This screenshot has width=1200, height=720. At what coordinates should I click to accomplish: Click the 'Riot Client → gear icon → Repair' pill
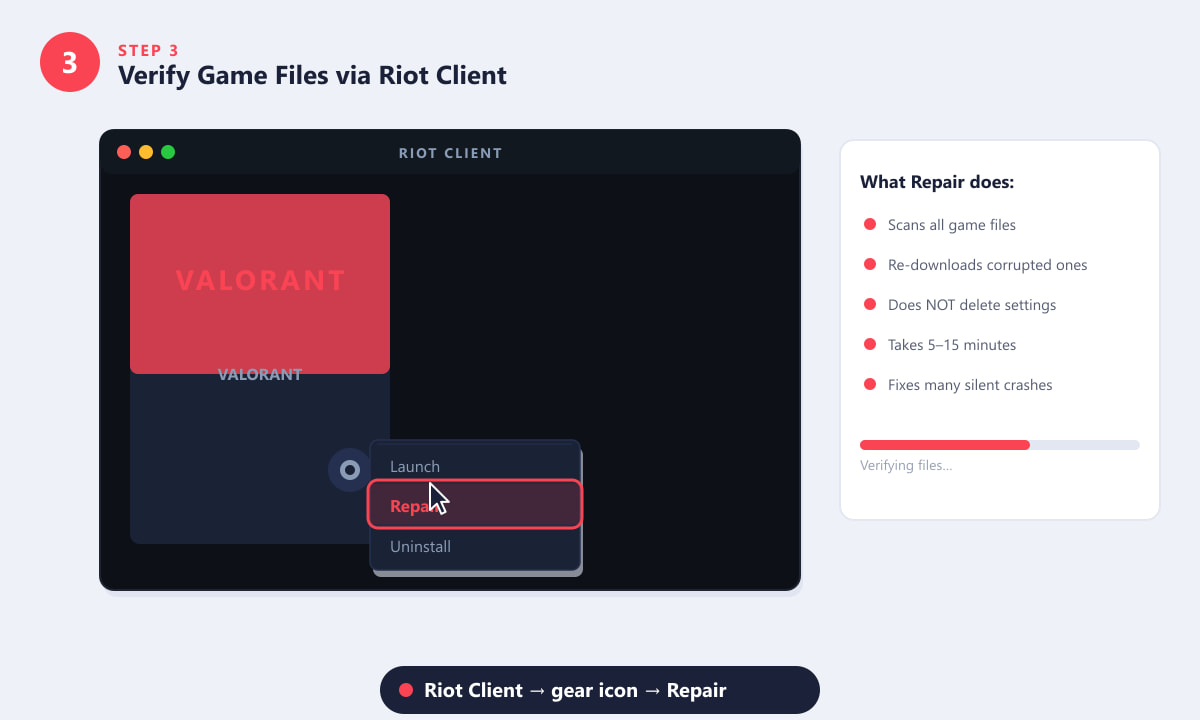tap(600, 690)
